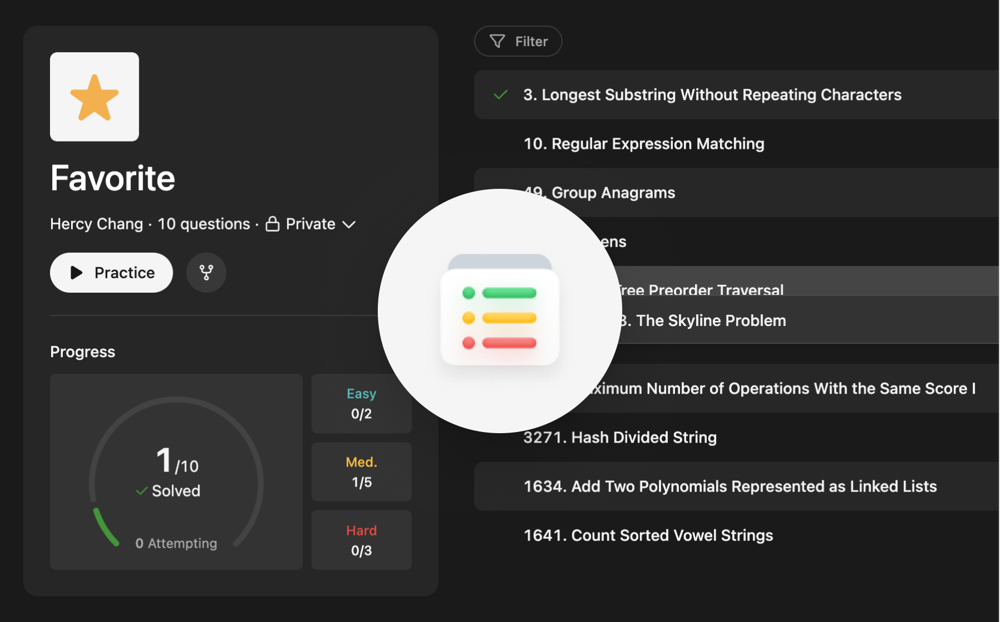The height and width of the screenshot is (622, 1000).
Task: Click the play triangle icon in Practice
Action: (76, 272)
